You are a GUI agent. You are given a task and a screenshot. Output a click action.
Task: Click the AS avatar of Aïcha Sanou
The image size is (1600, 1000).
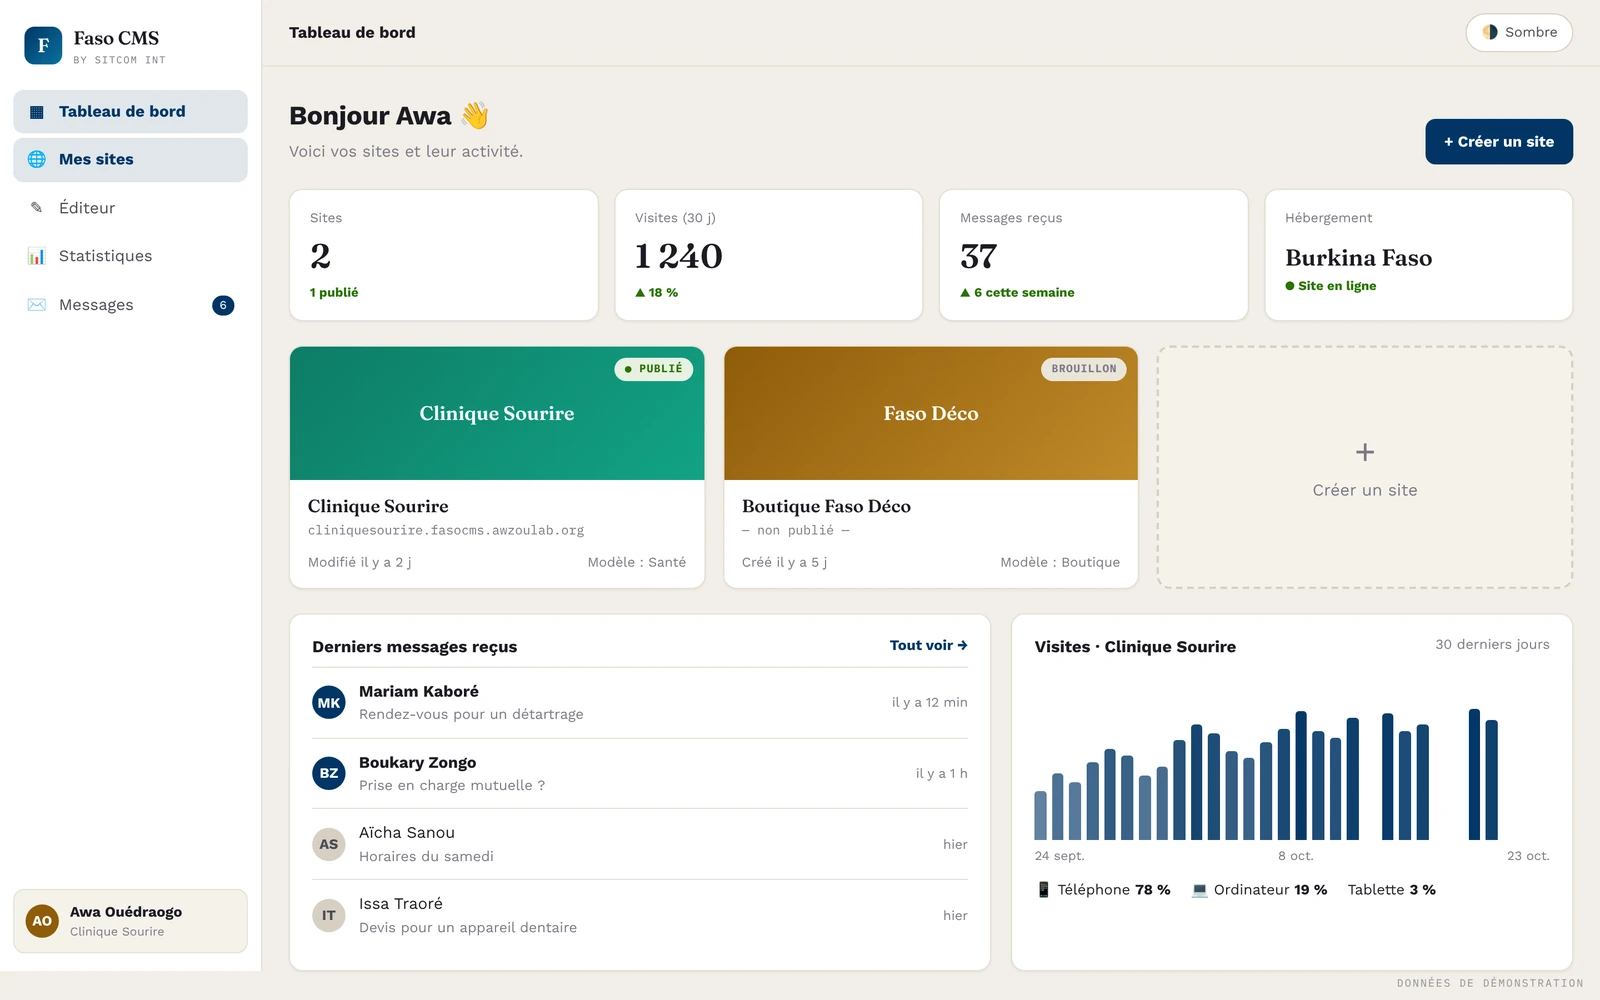tap(329, 844)
